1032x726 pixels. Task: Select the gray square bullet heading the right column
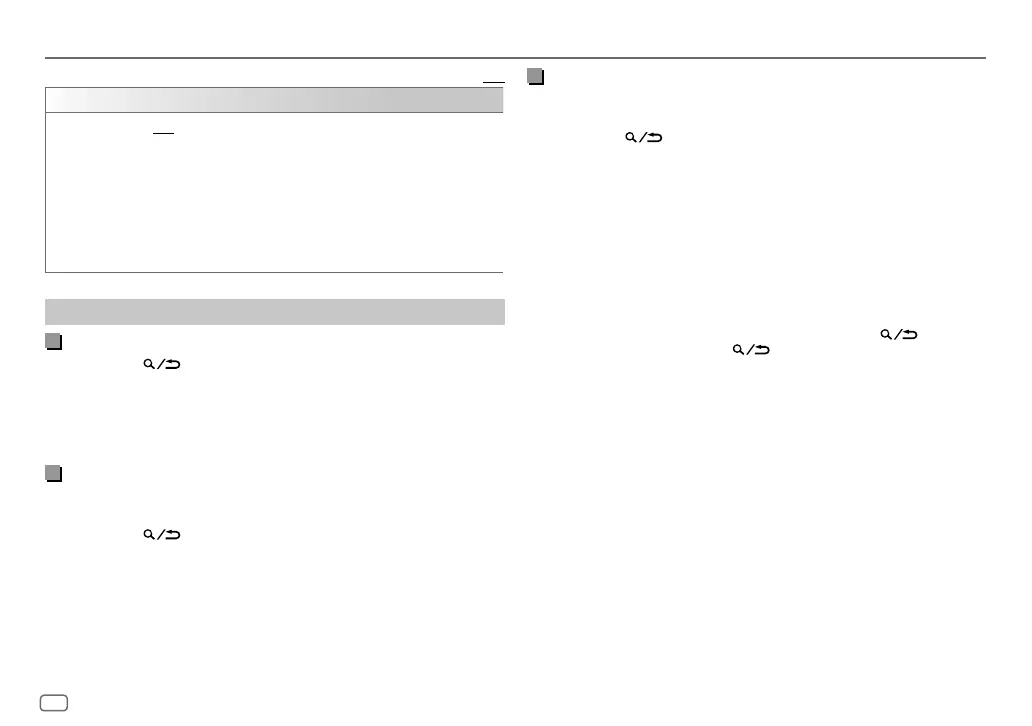(535, 76)
